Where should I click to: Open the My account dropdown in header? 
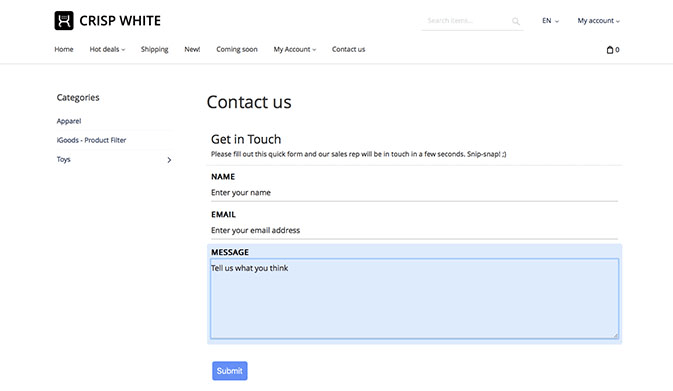[x=598, y=21]
